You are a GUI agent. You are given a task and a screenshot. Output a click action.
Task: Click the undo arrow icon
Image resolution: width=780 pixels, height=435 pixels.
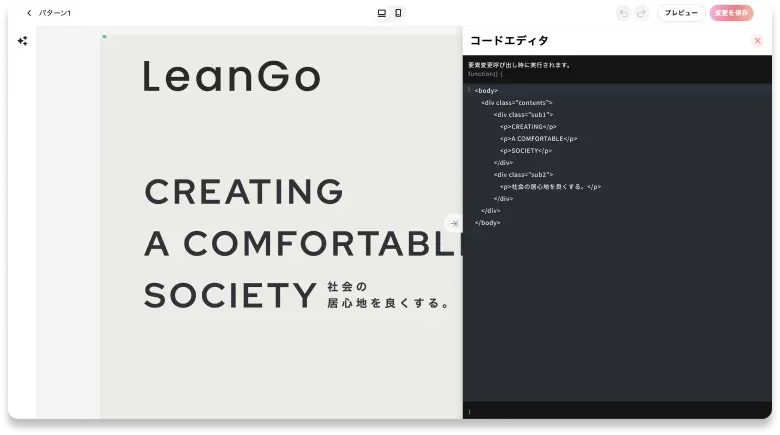pyautogui.click(x=624, y=13)
